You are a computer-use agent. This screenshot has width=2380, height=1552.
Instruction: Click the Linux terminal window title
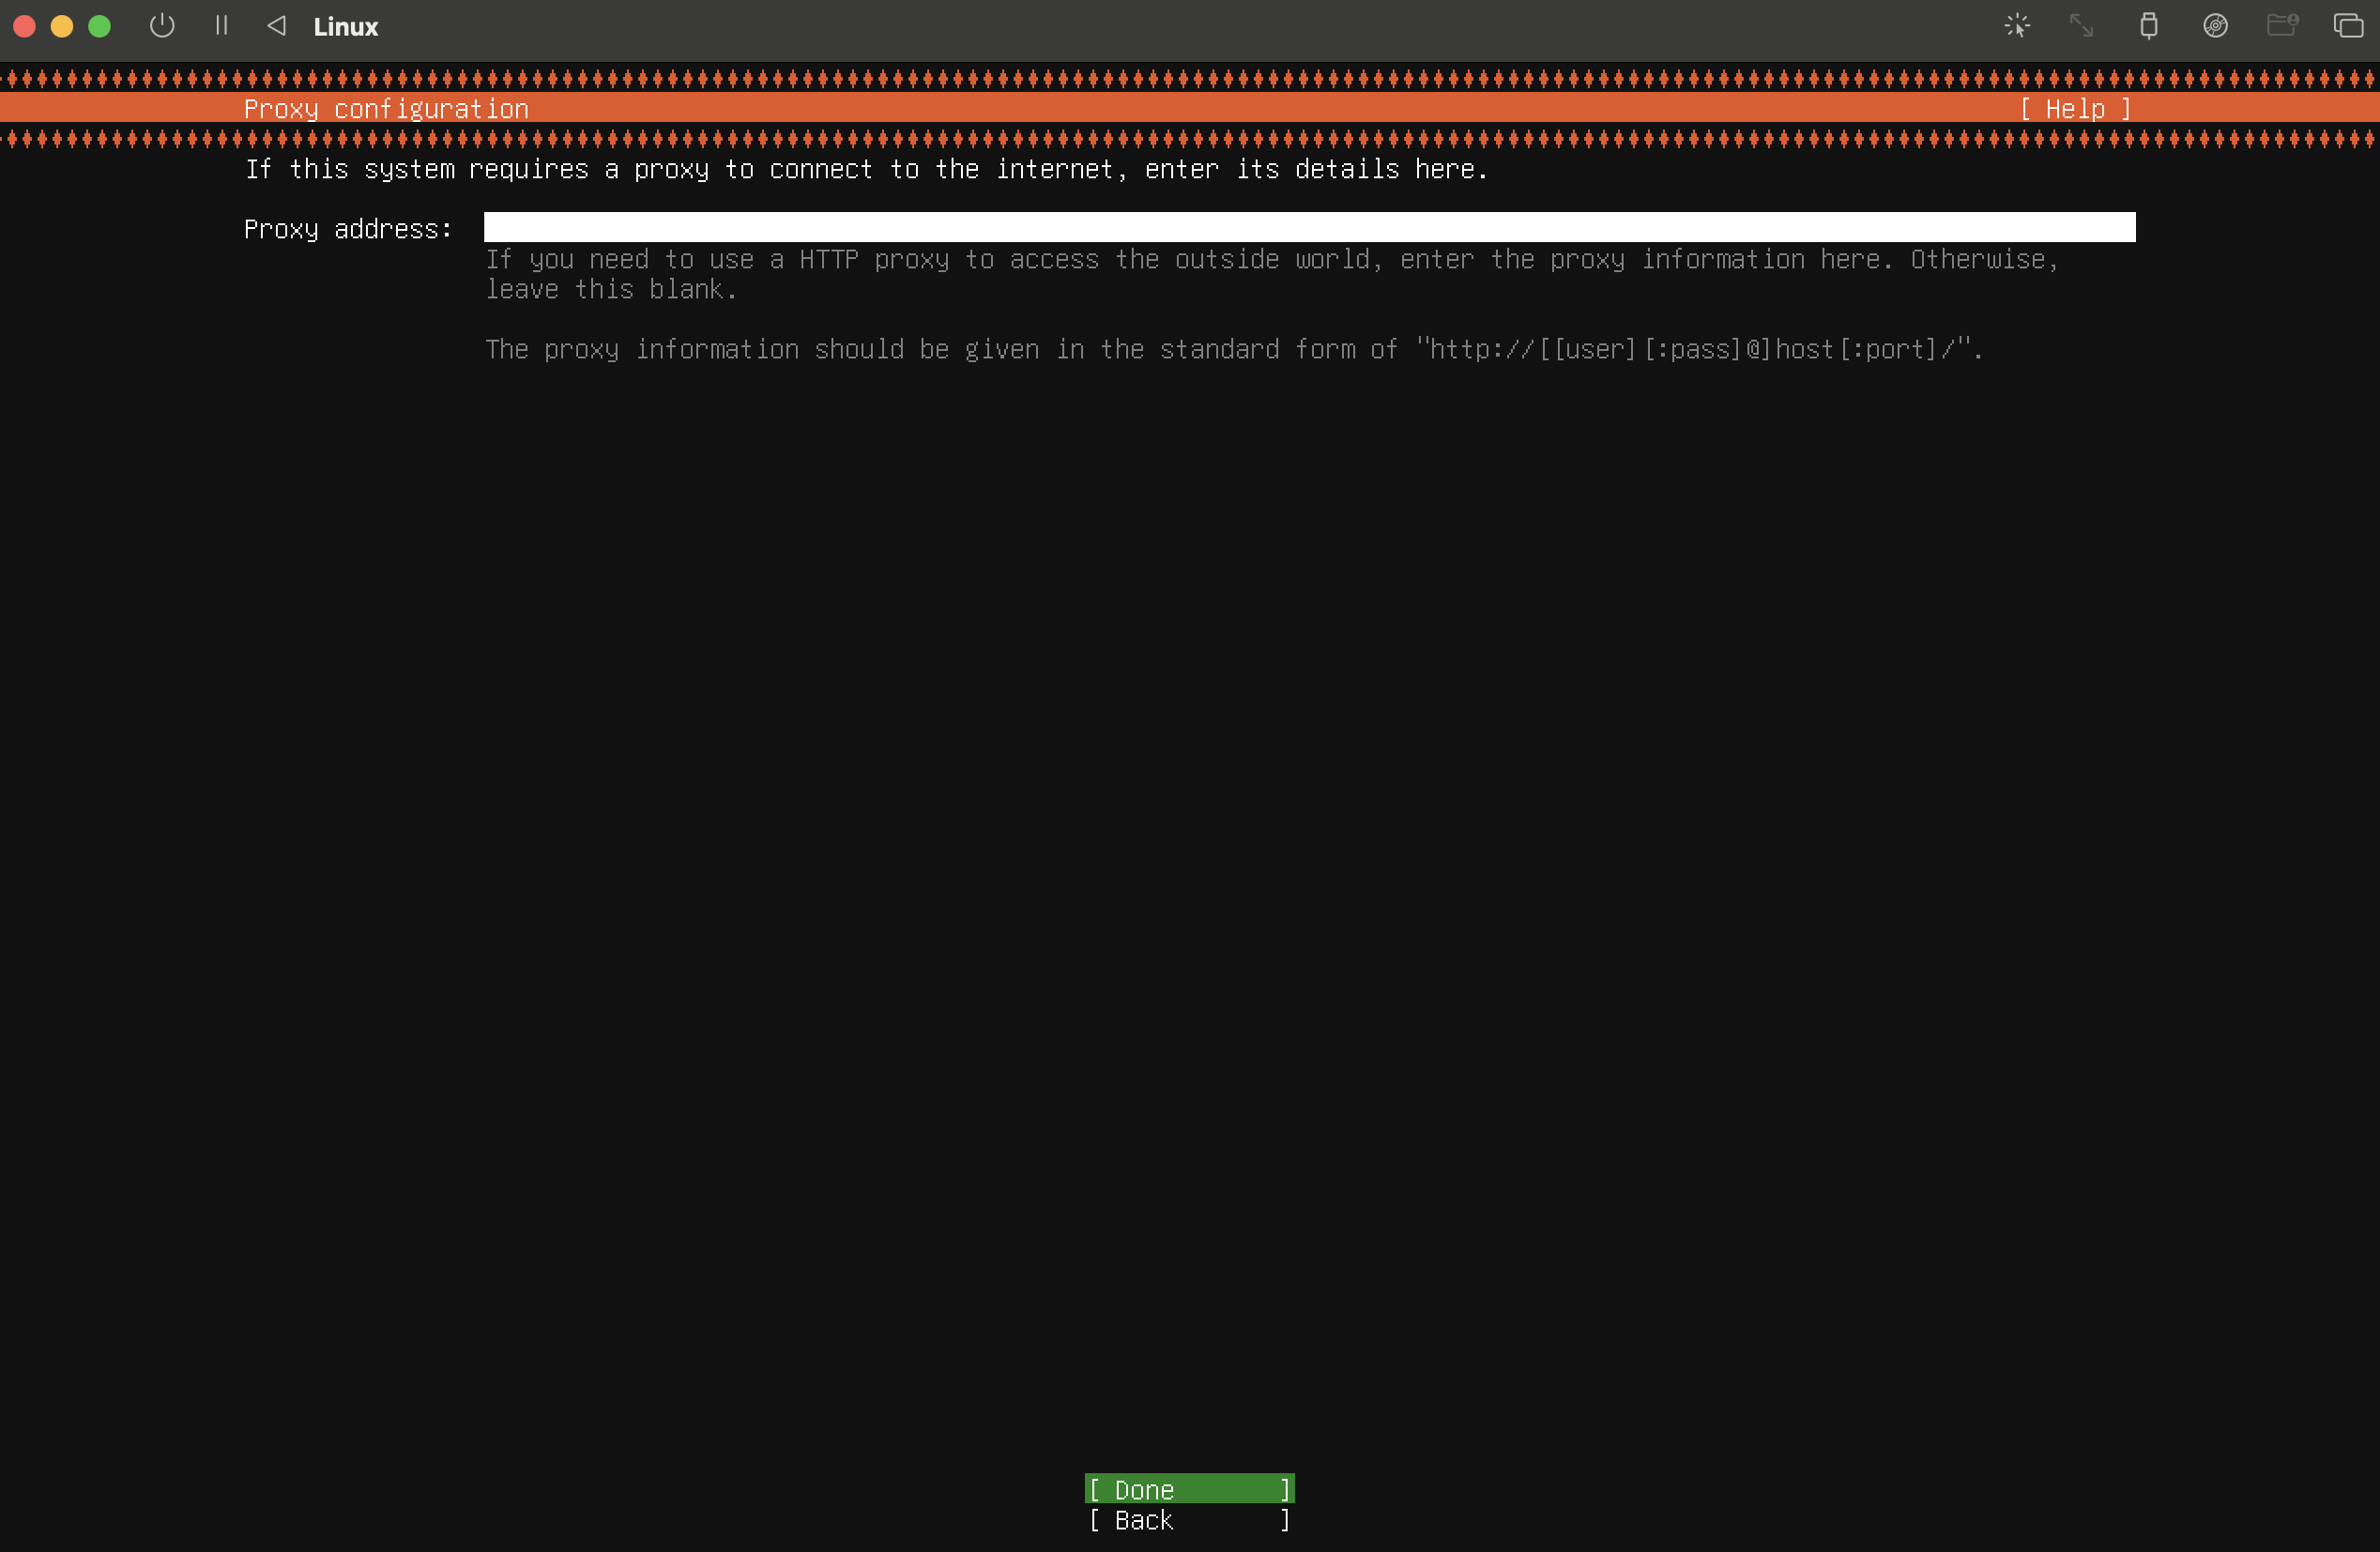[x=345, y=26]
